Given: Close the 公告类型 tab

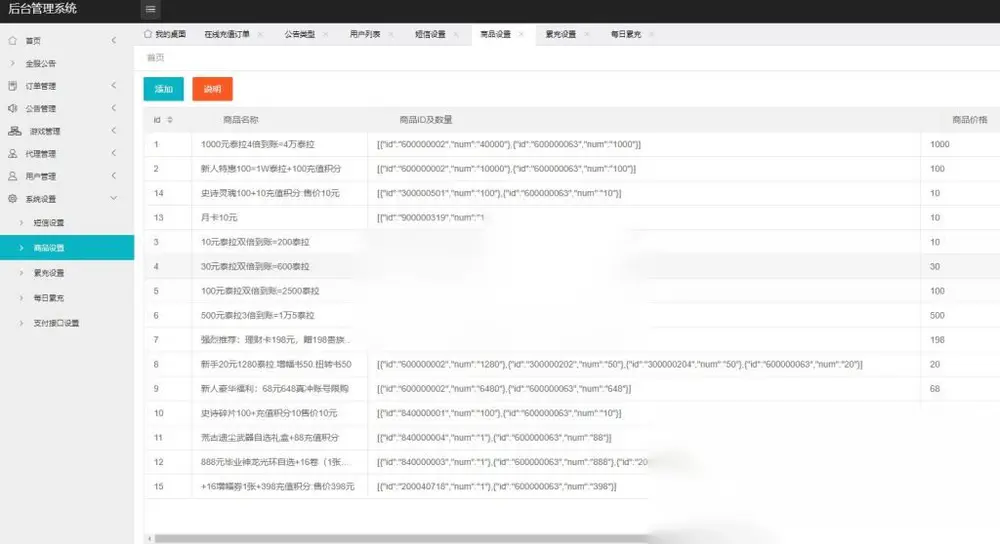Looking at the screenshot, I should tap(325, 34).
